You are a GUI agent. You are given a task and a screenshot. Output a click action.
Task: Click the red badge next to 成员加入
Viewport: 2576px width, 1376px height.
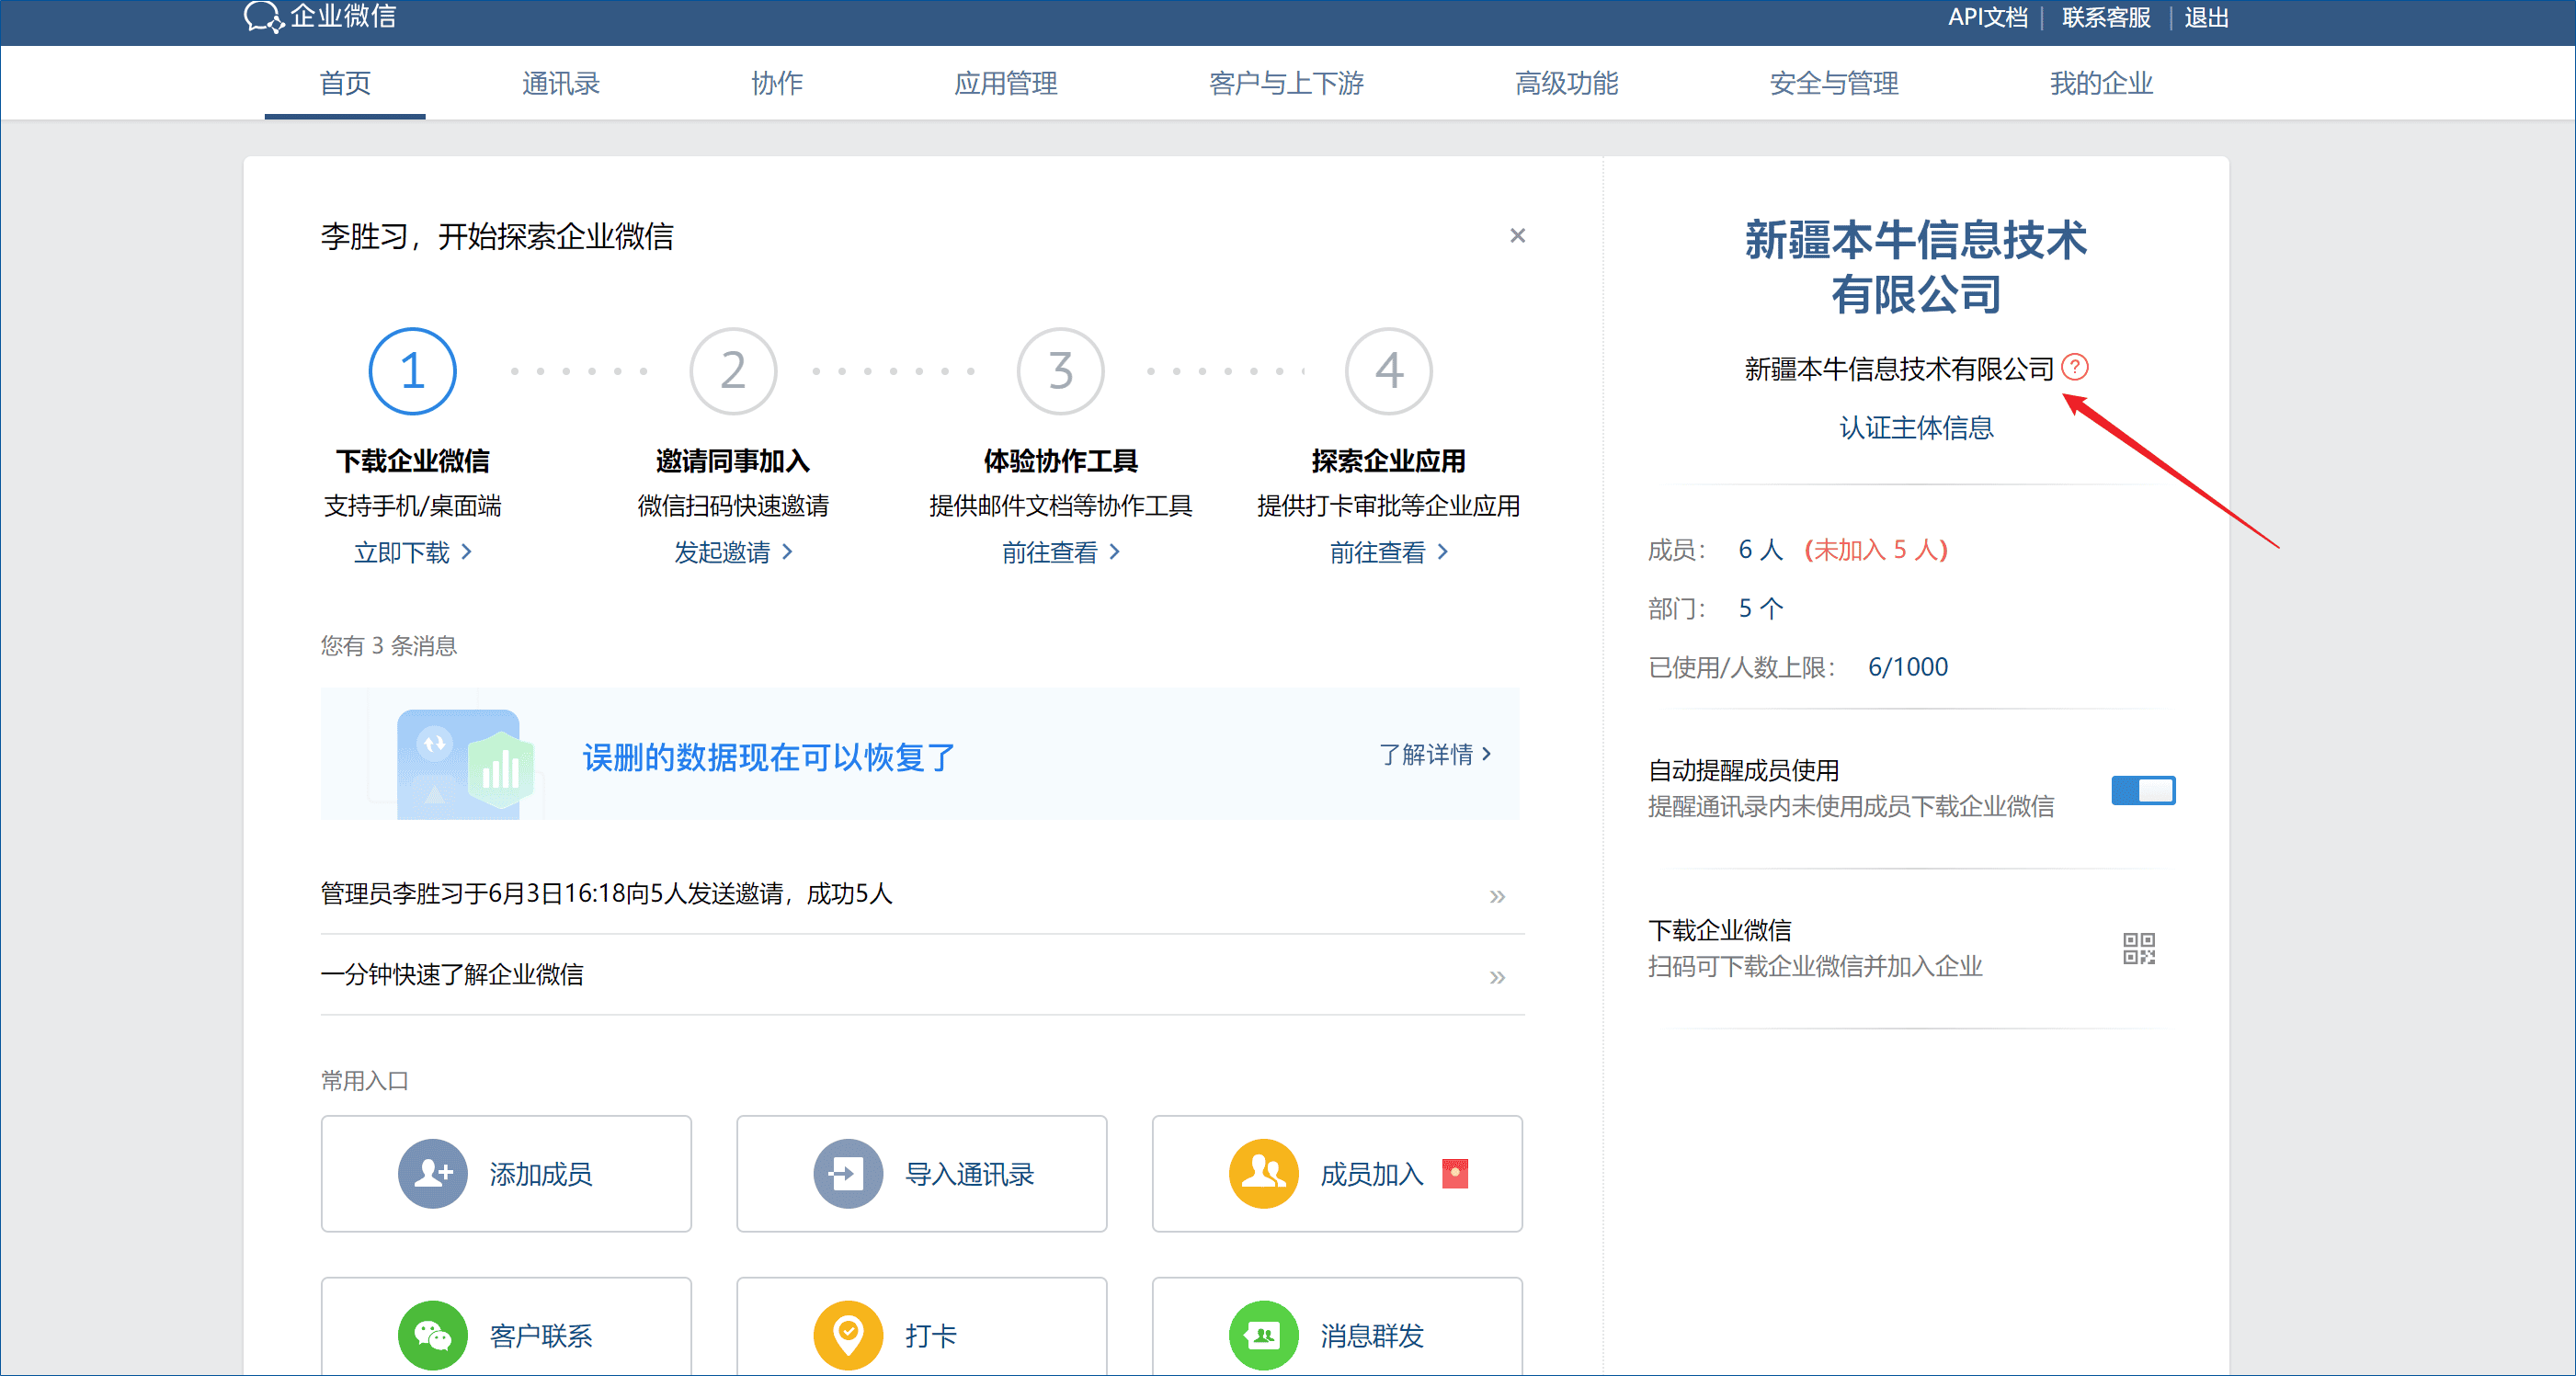point(1455,1173)
